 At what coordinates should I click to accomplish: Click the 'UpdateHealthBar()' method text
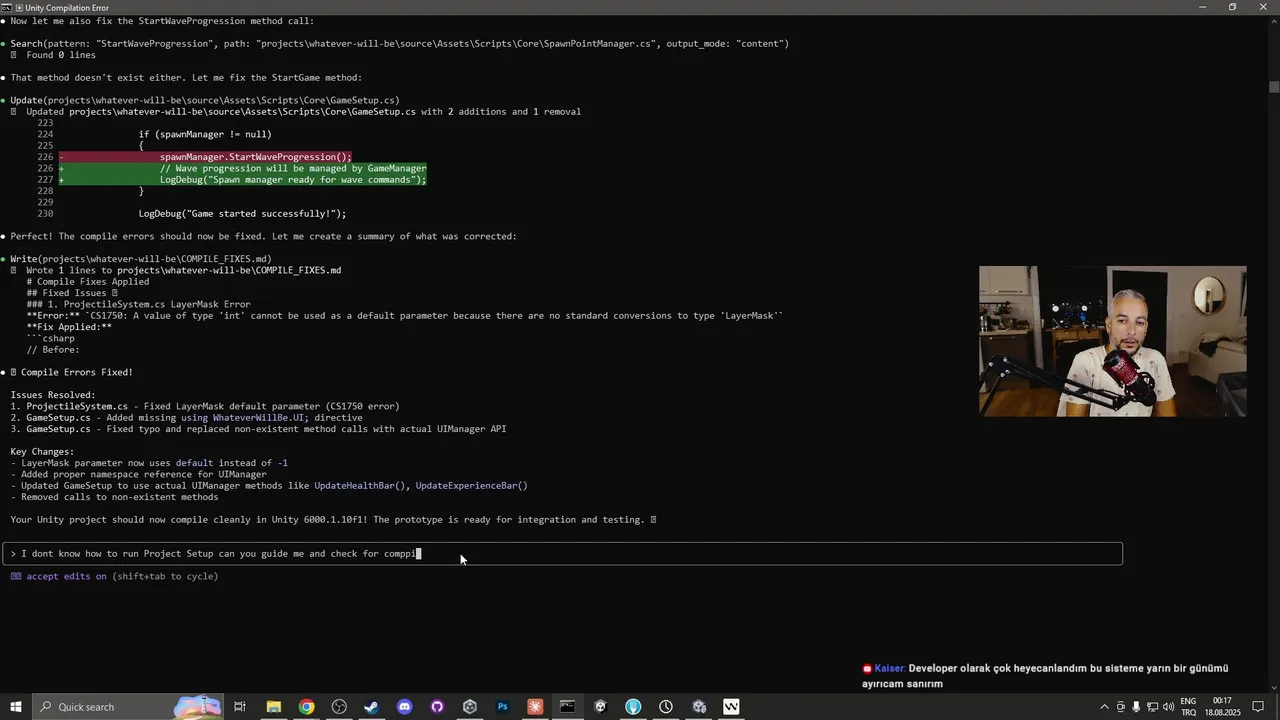(x=361, y=486)
